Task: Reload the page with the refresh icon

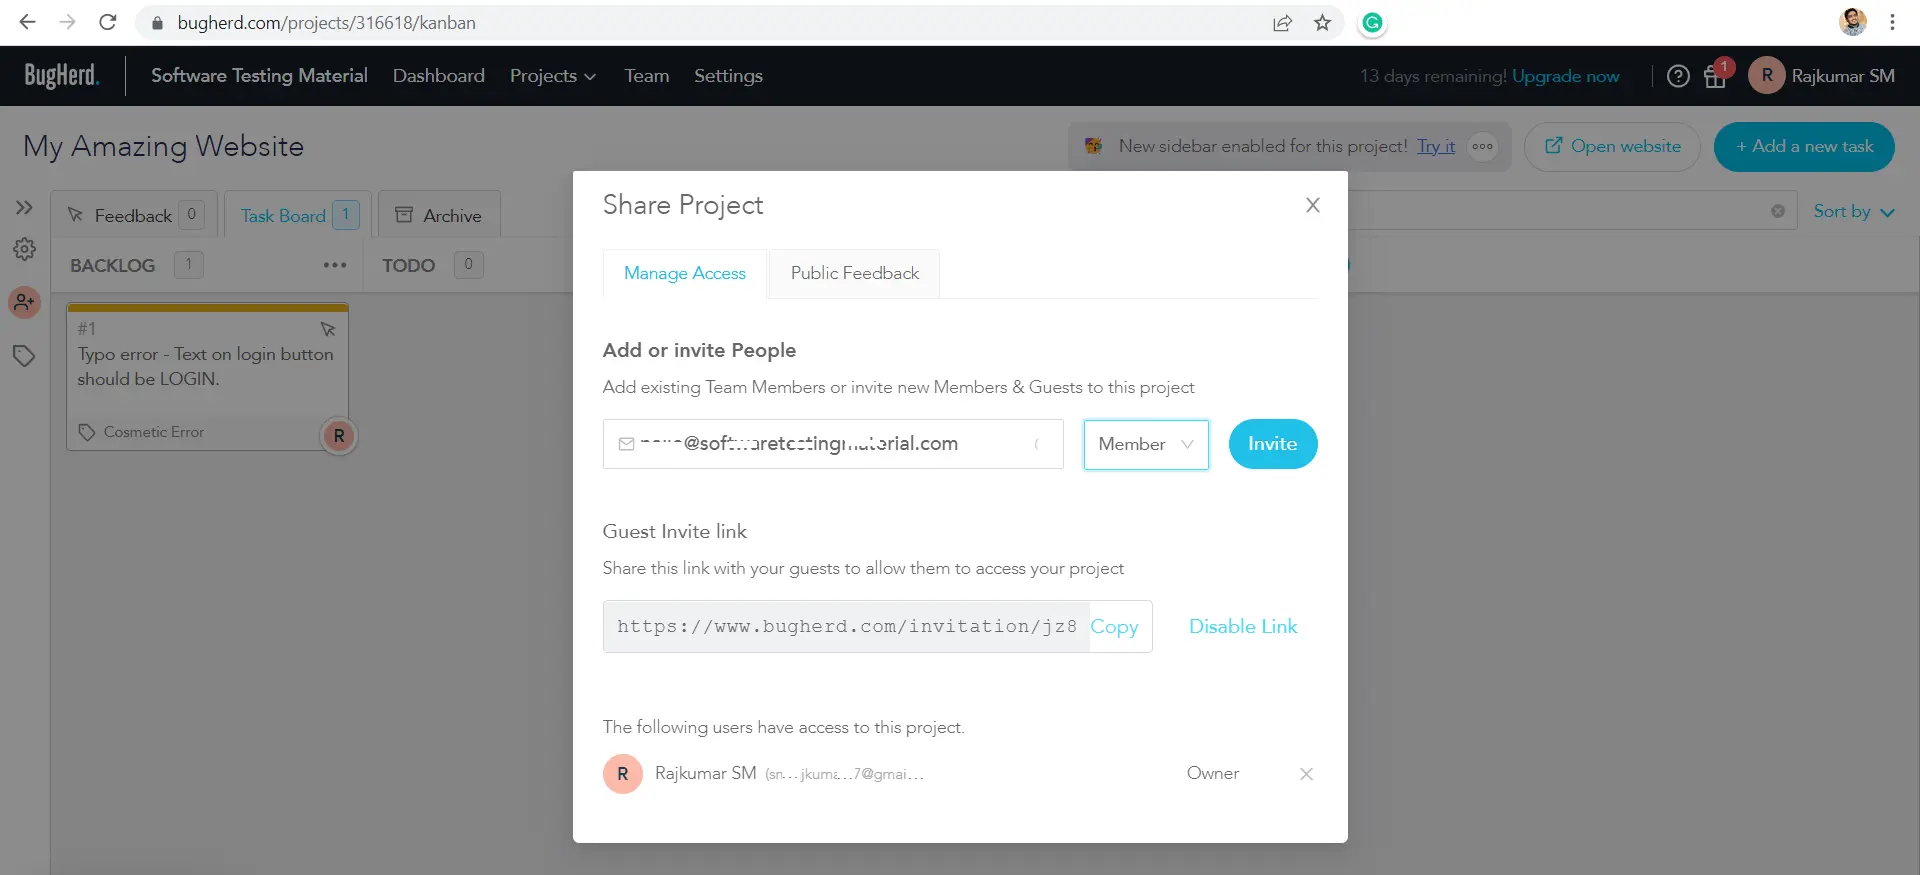Action: (x=108, y=22)
